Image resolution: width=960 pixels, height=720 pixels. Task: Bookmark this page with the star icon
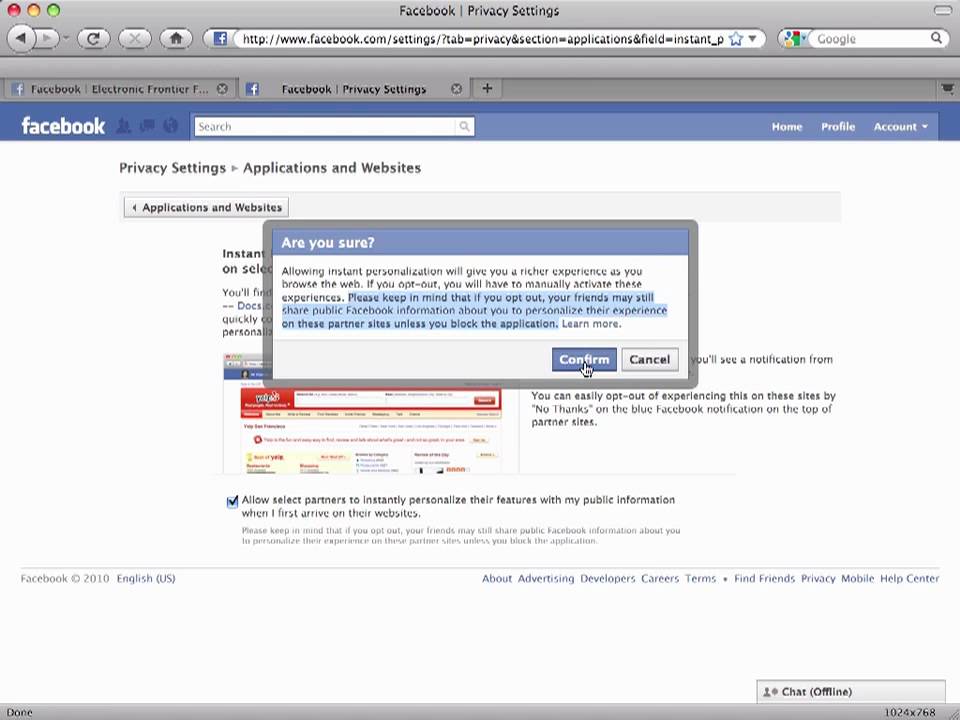pos(736,39)
